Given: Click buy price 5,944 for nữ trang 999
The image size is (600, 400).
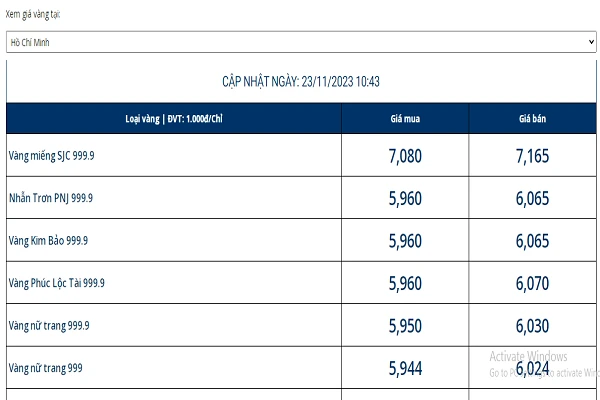Looking at the screenshot, I should click(405, 368).
